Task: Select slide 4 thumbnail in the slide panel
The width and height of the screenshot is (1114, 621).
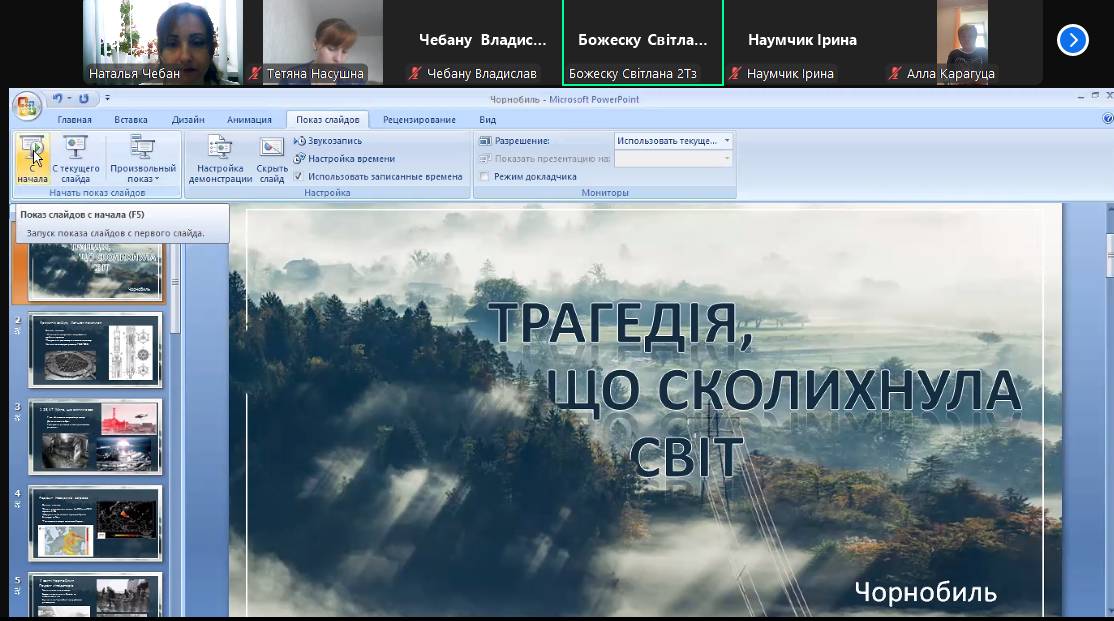Action: (95, 523)
